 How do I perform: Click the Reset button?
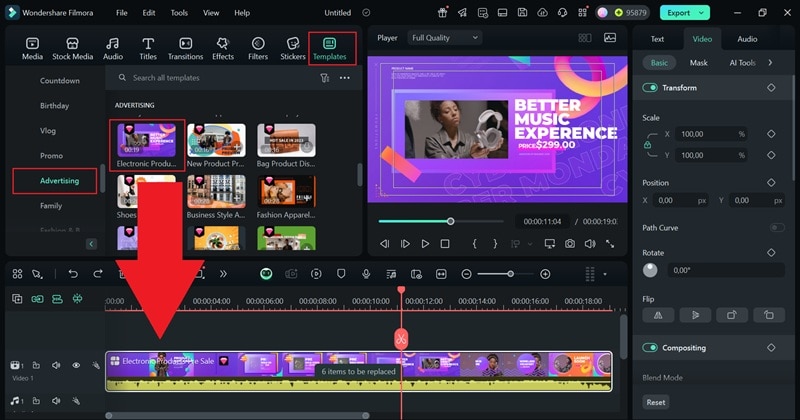(656, 402)
